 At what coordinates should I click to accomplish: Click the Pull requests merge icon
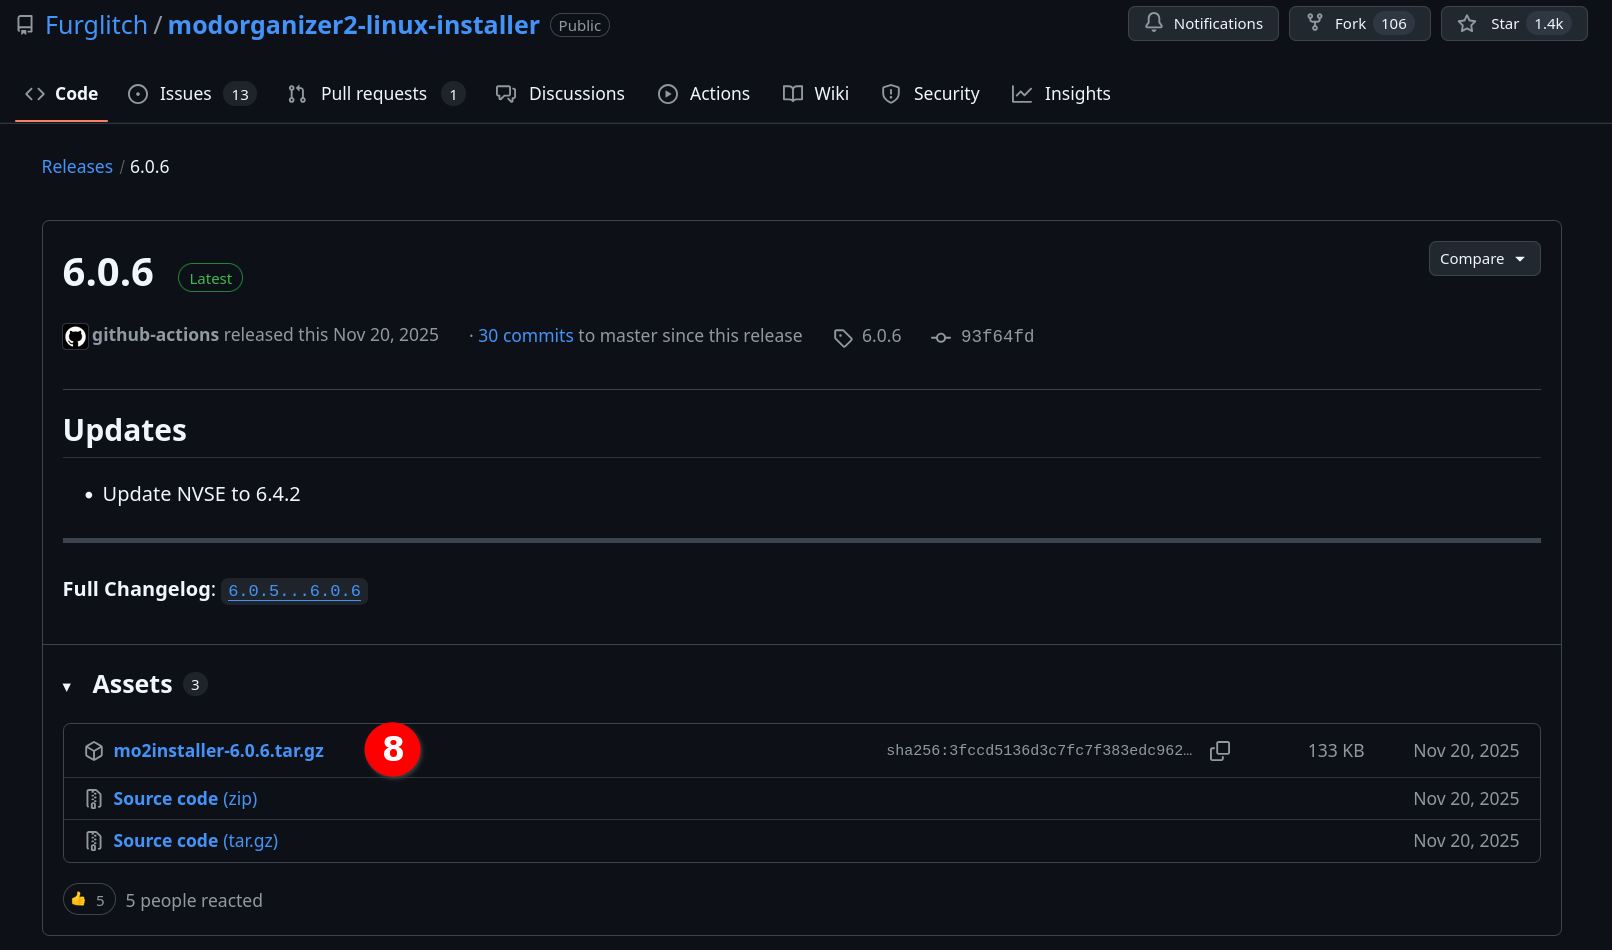(x=297, y=94)
